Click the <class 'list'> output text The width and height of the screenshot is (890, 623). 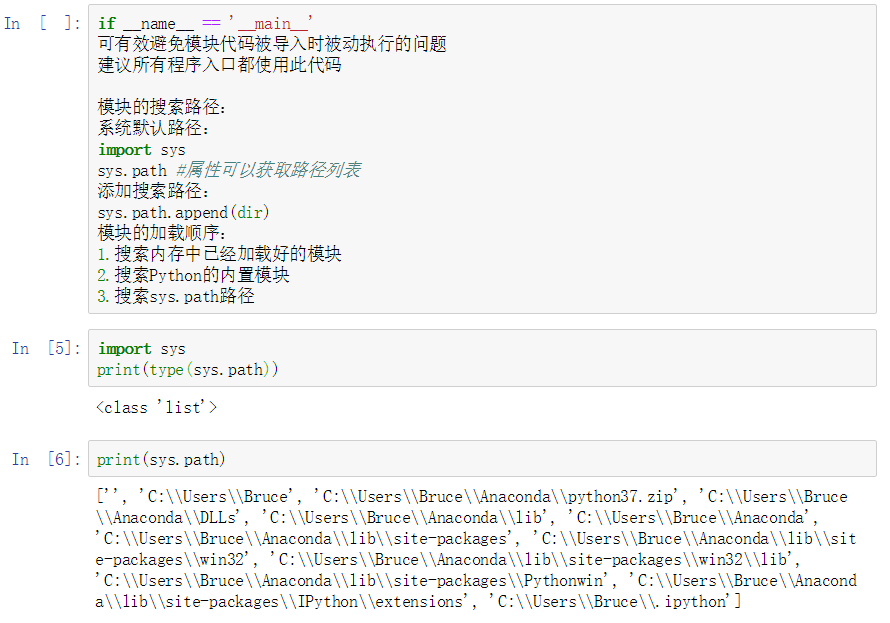point(156,407)
